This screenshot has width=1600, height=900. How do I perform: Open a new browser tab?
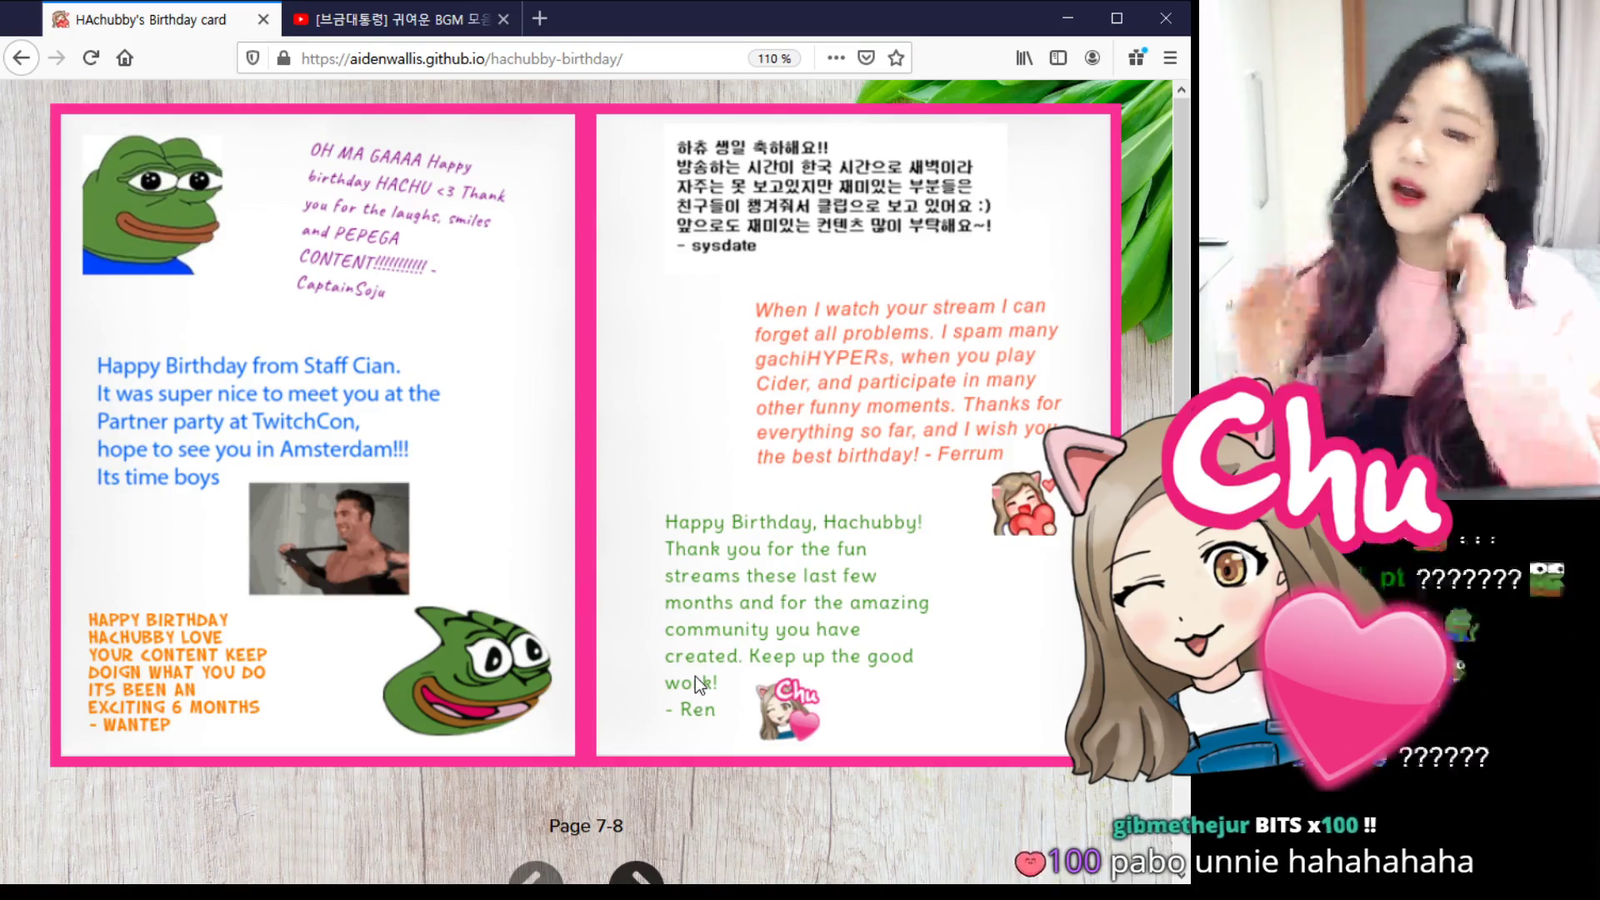pos(540,19)
